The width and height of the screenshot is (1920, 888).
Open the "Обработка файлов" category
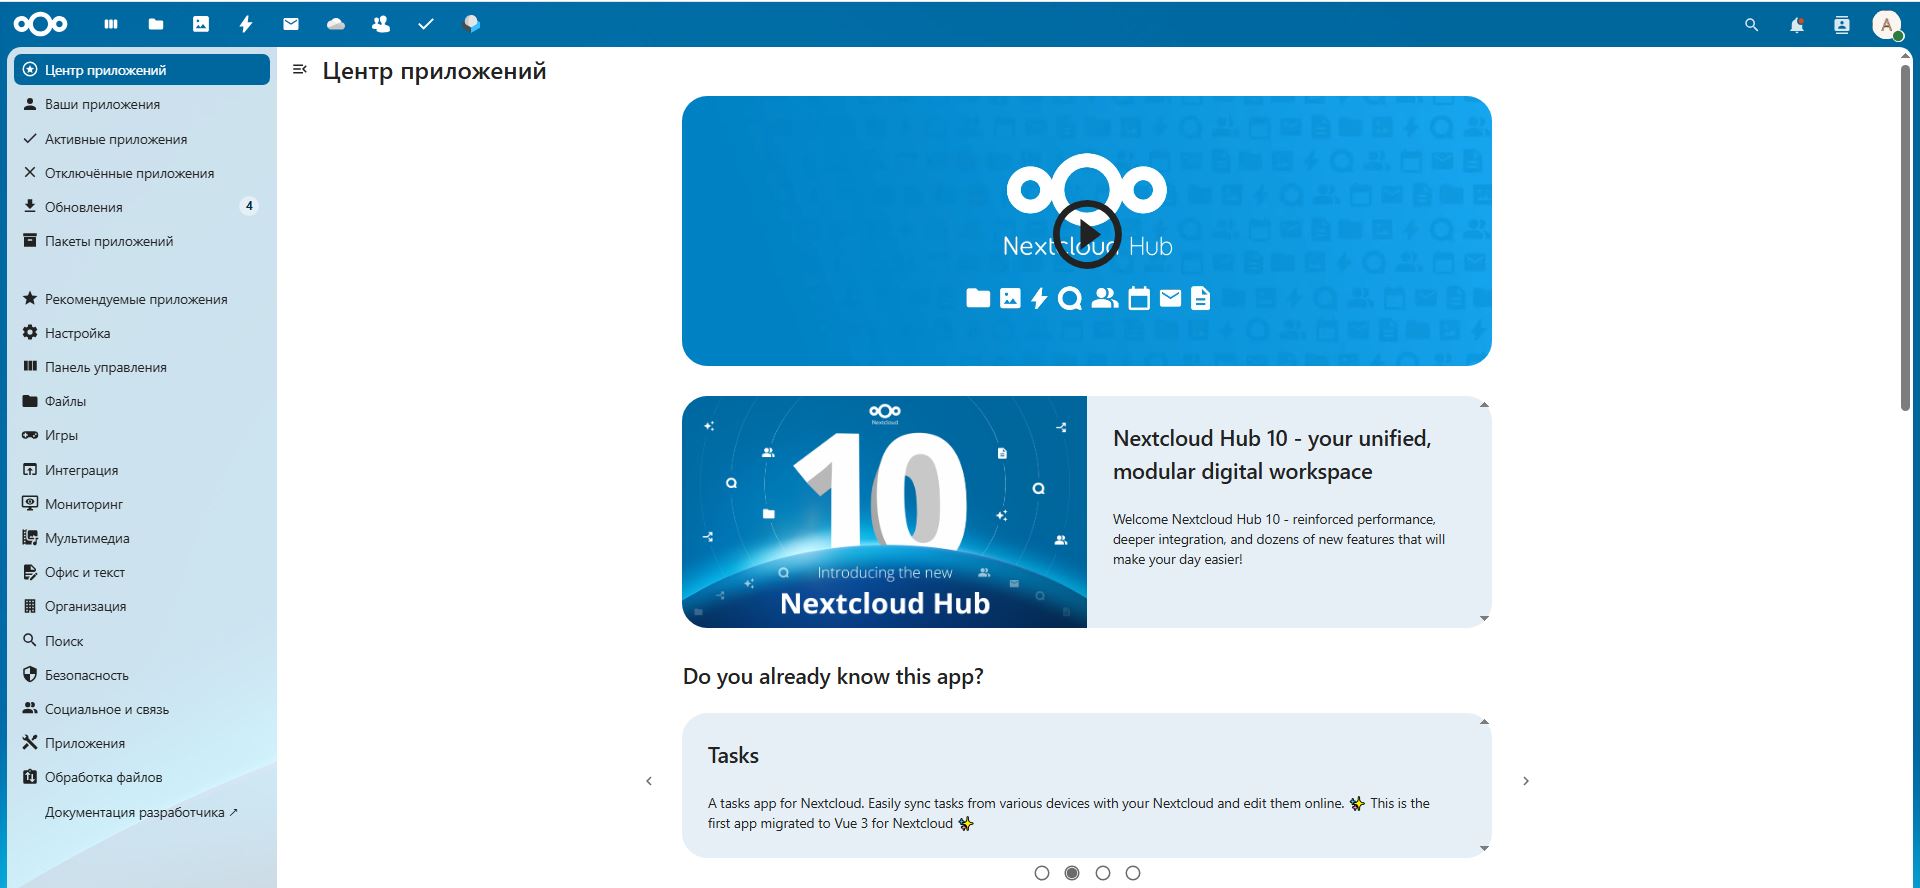click(142, 777)
